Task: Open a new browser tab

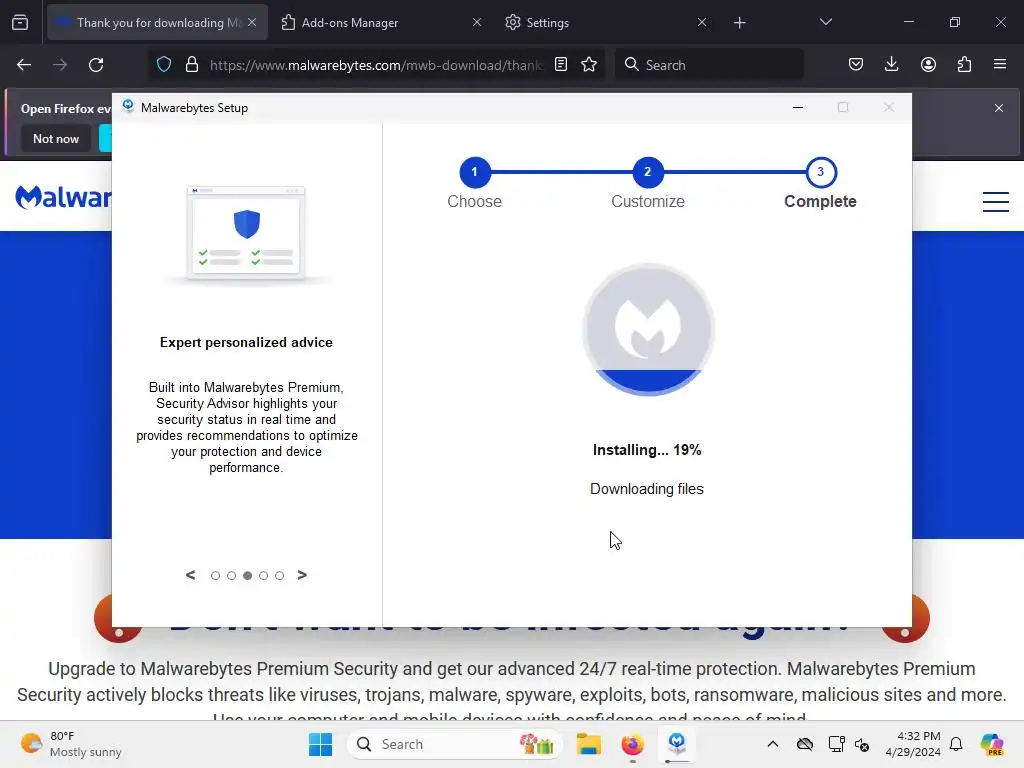Action: point(739,23)
